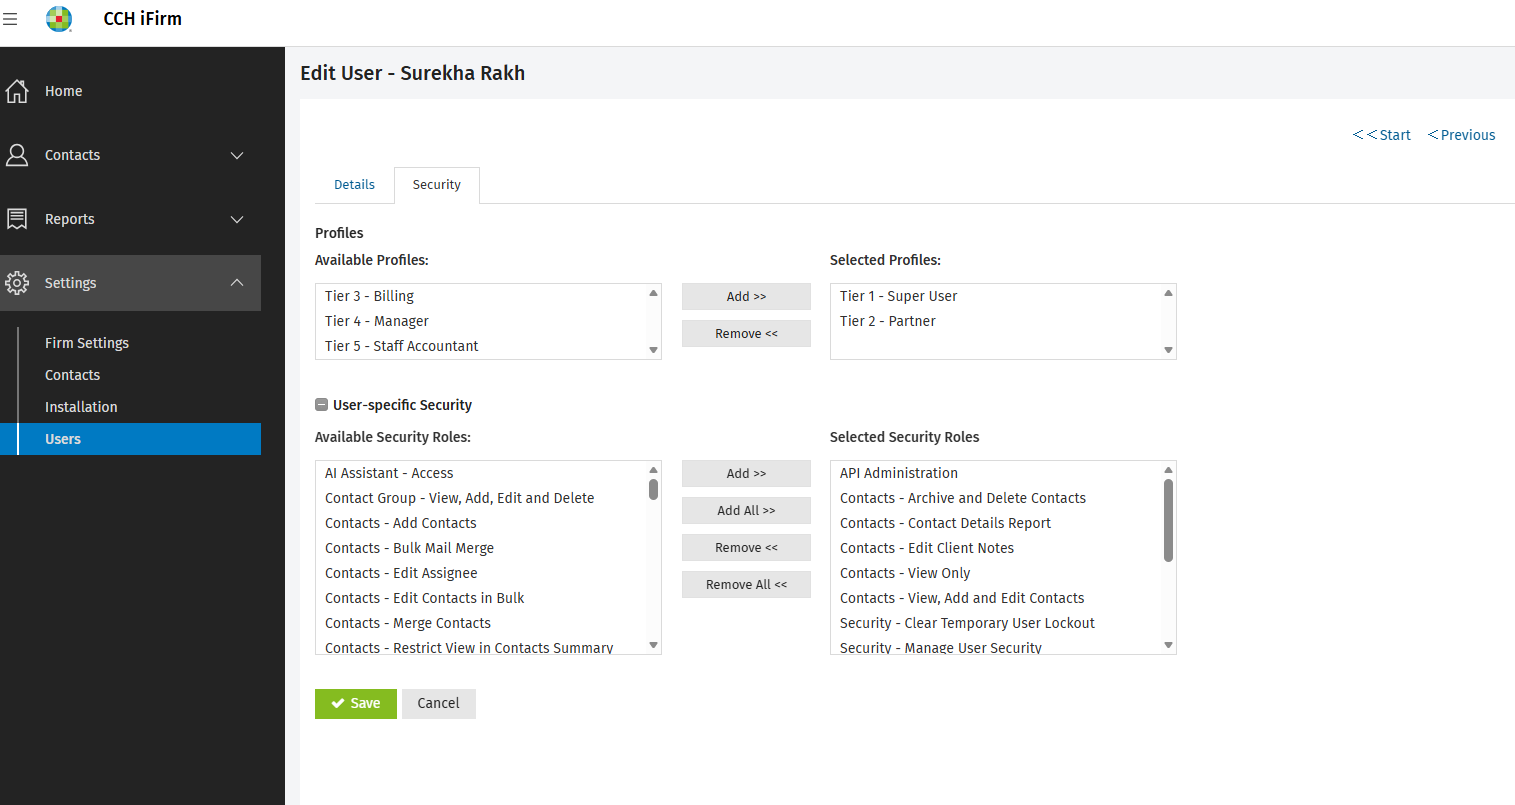Open Firm Settings submenu item

[87, 343]
